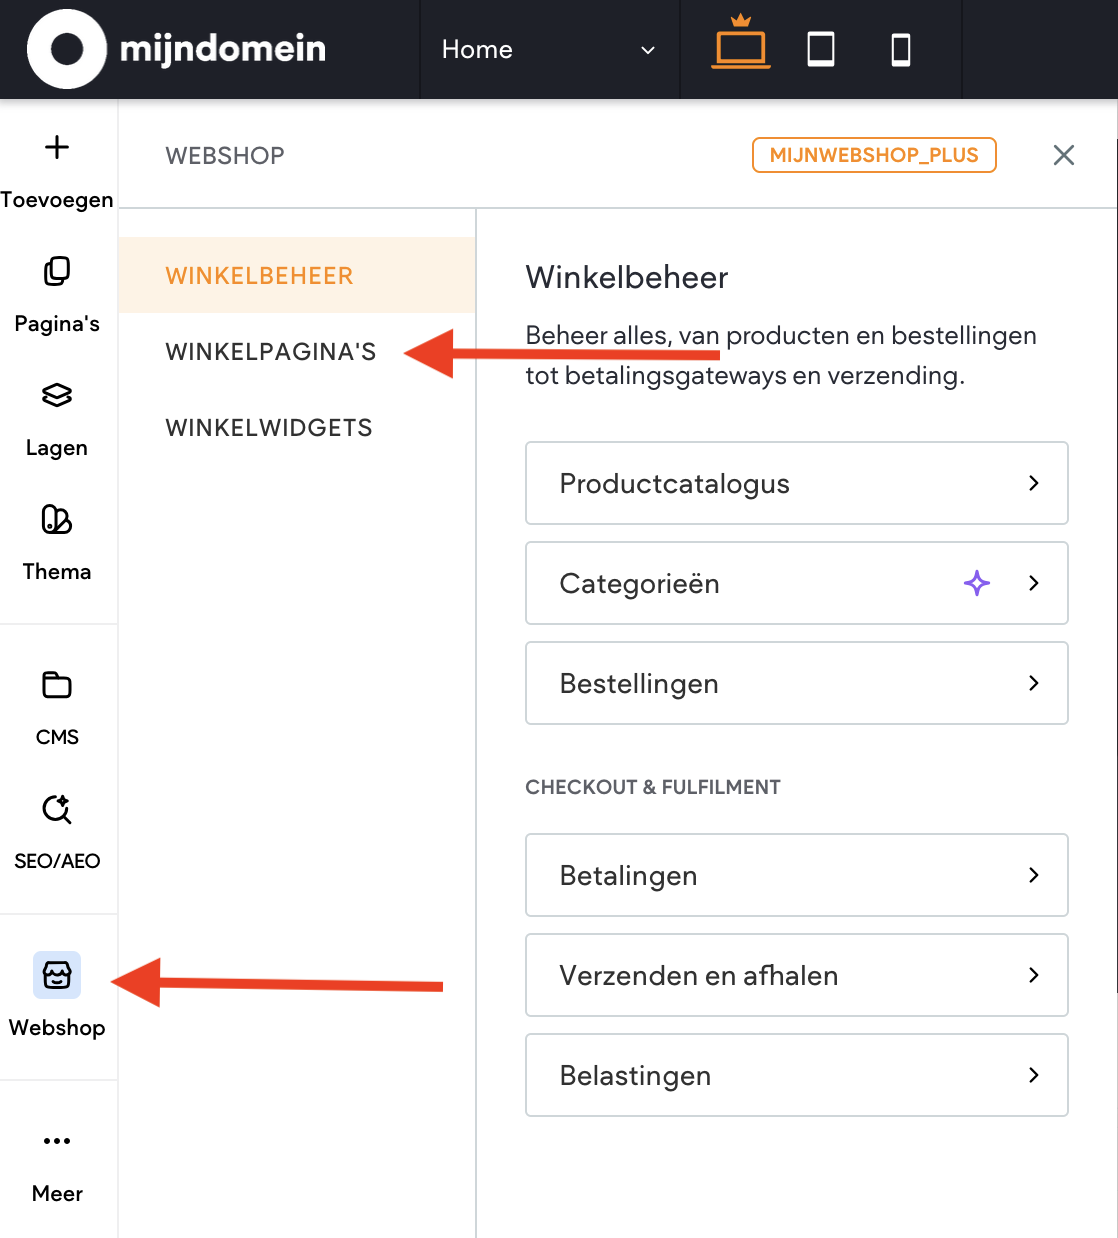Image resolution: width=1118 pixels, height=1238 pixels.
Task: Open the Meer three-dots menu
Action: [x=57, y=1141]
